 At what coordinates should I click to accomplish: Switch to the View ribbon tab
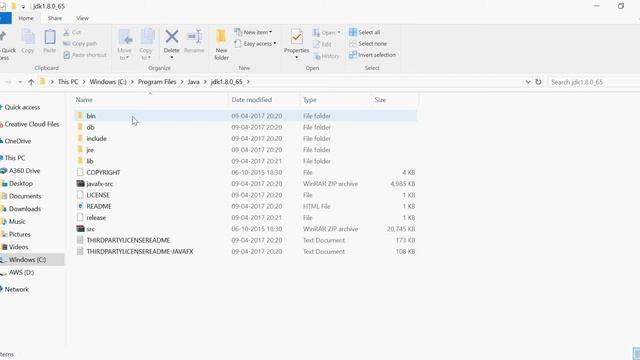[x=82, y=18]
